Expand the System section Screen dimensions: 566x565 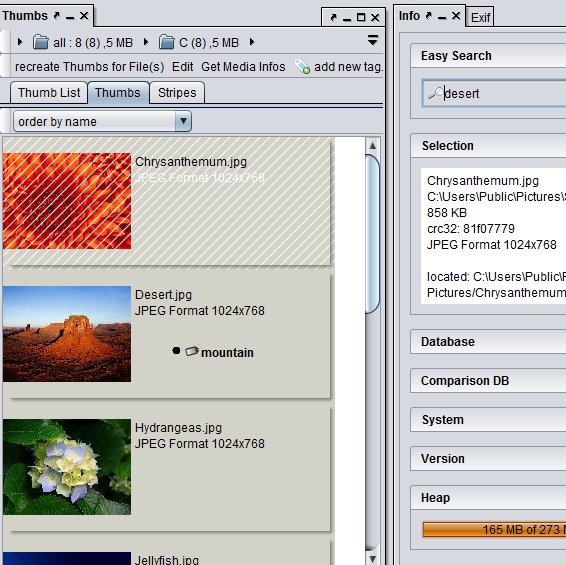[x=488, y=420]
